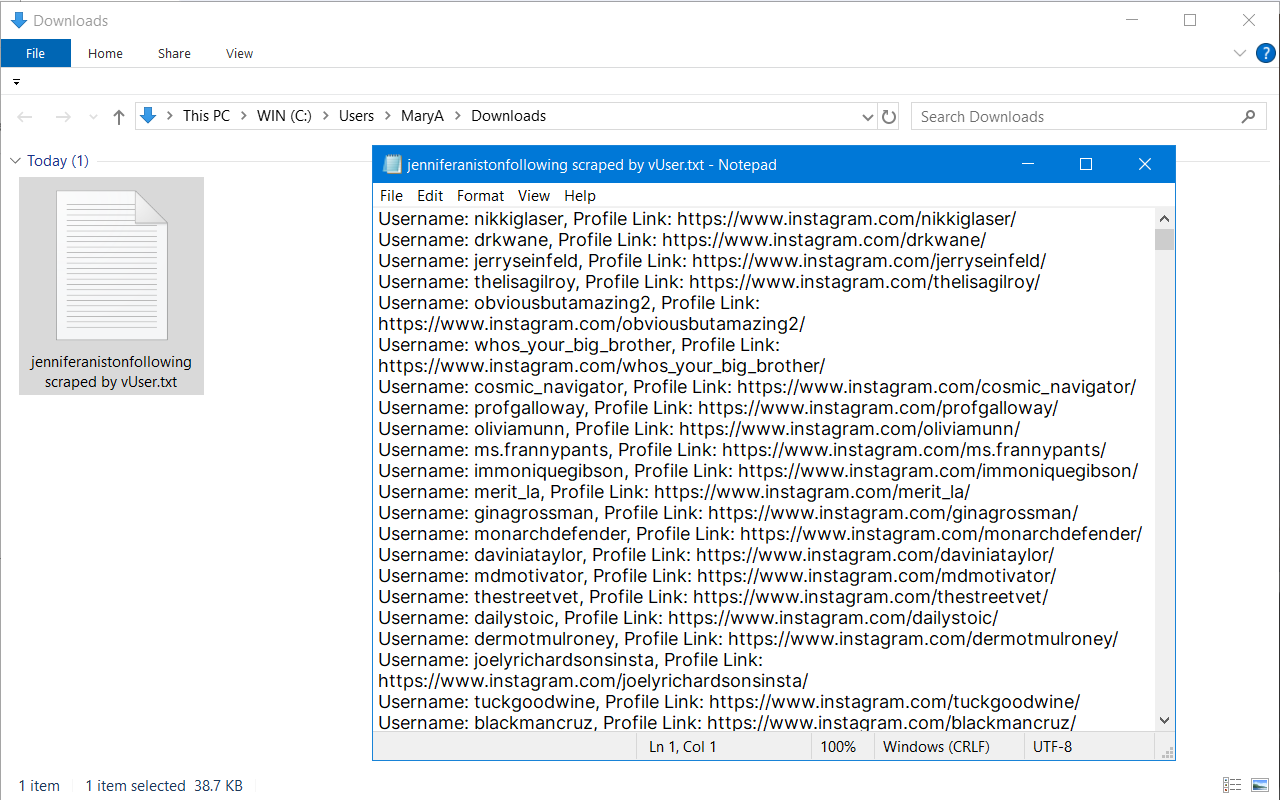The width and height of the screenshot is (1280, 800).
Task: Open Explorer help (question mark icon)
Action: [1266, 53]
